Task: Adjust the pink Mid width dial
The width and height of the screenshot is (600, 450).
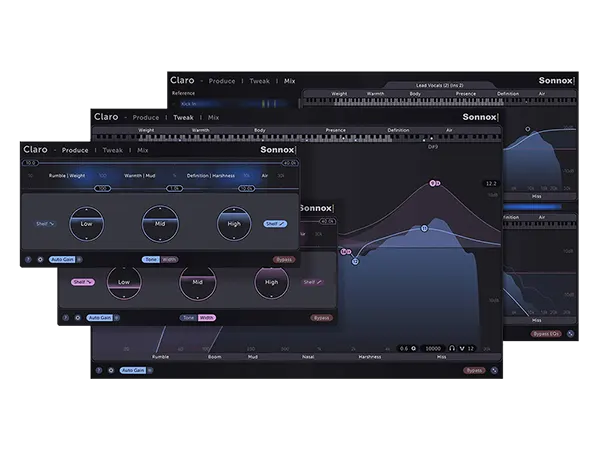Action: 197,282
